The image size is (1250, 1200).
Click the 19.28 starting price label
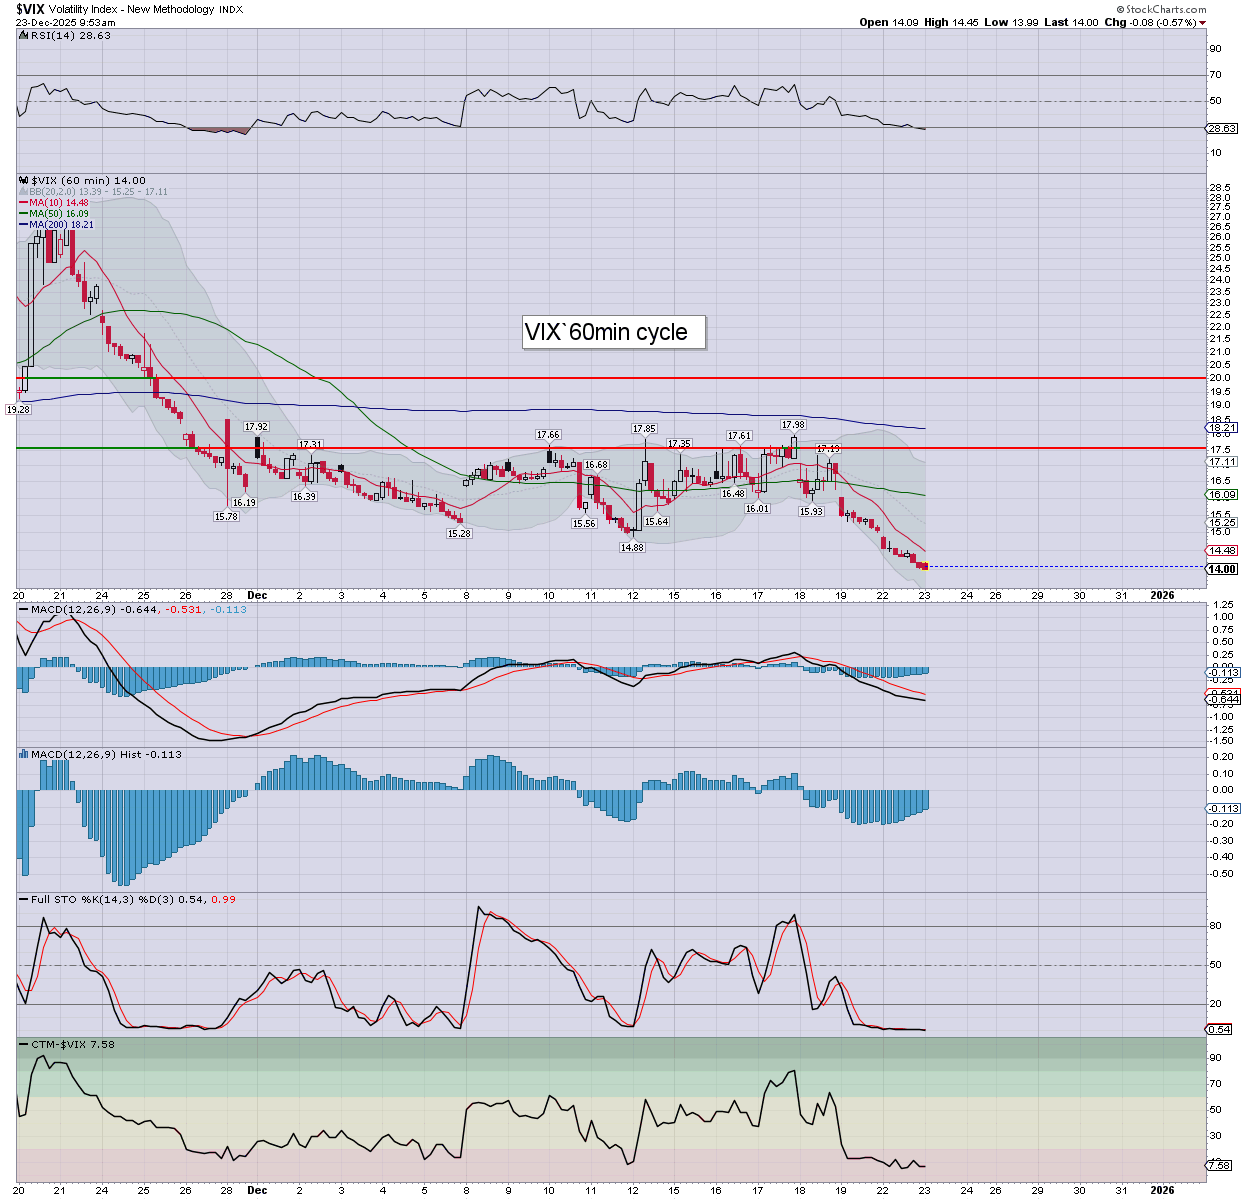[18, 409]
